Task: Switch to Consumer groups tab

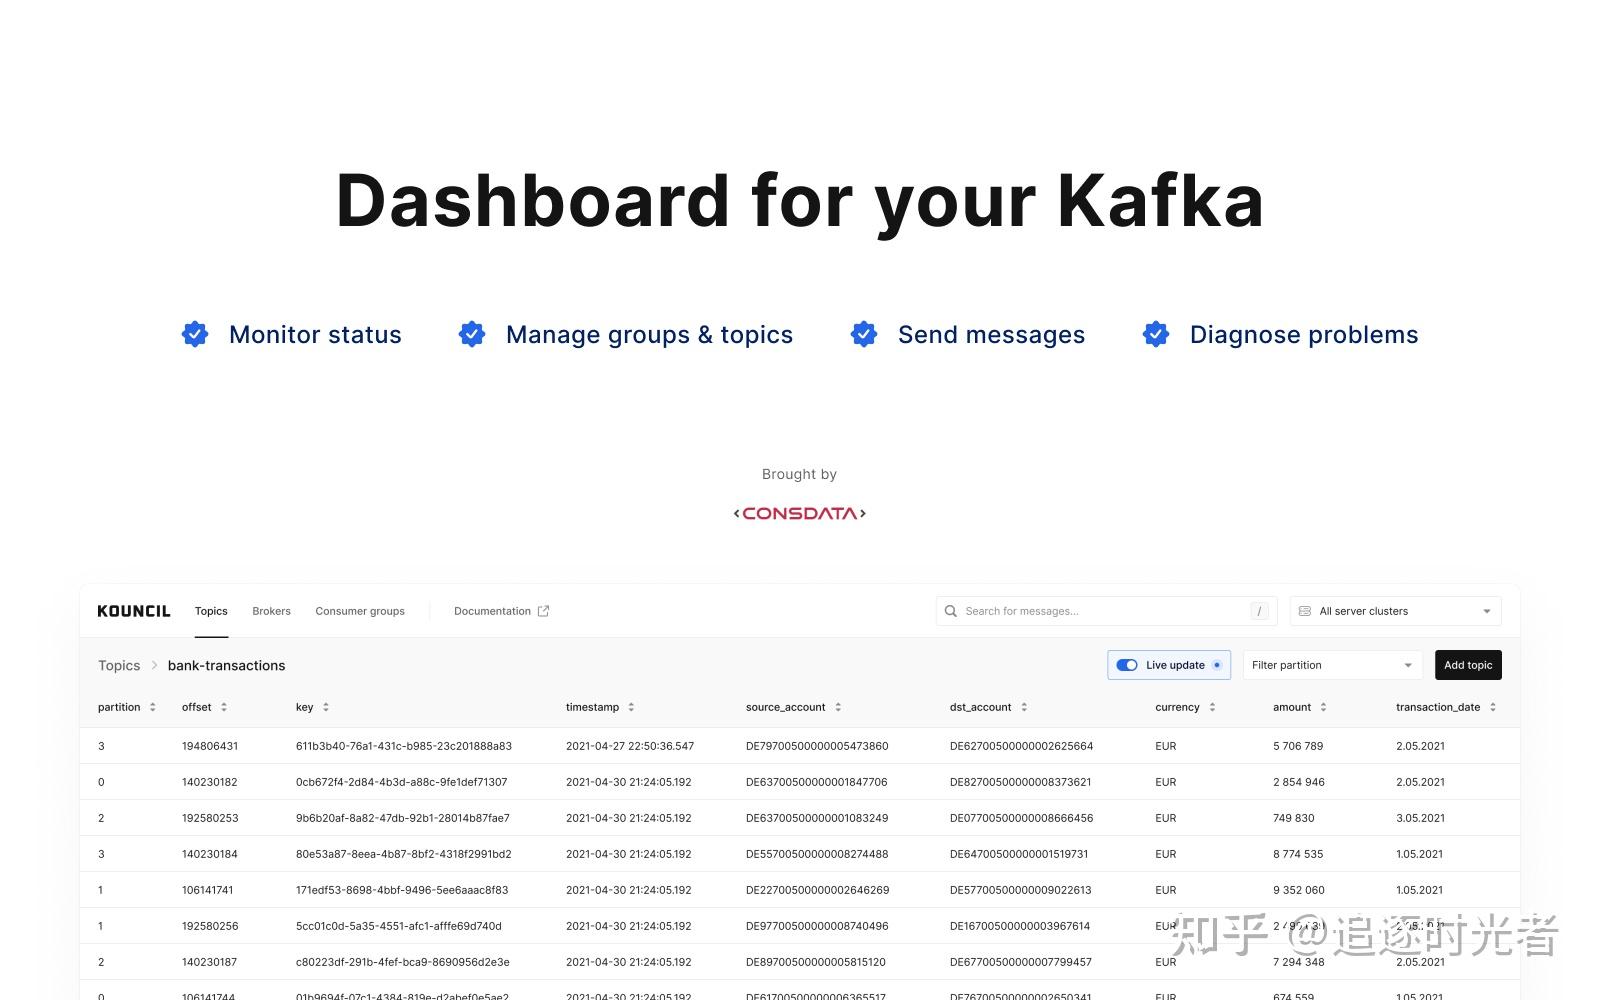Action: 360,611
